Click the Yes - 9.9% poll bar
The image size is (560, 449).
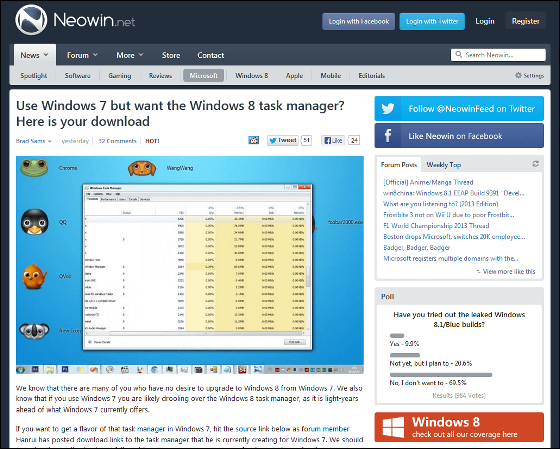point(397,336)
